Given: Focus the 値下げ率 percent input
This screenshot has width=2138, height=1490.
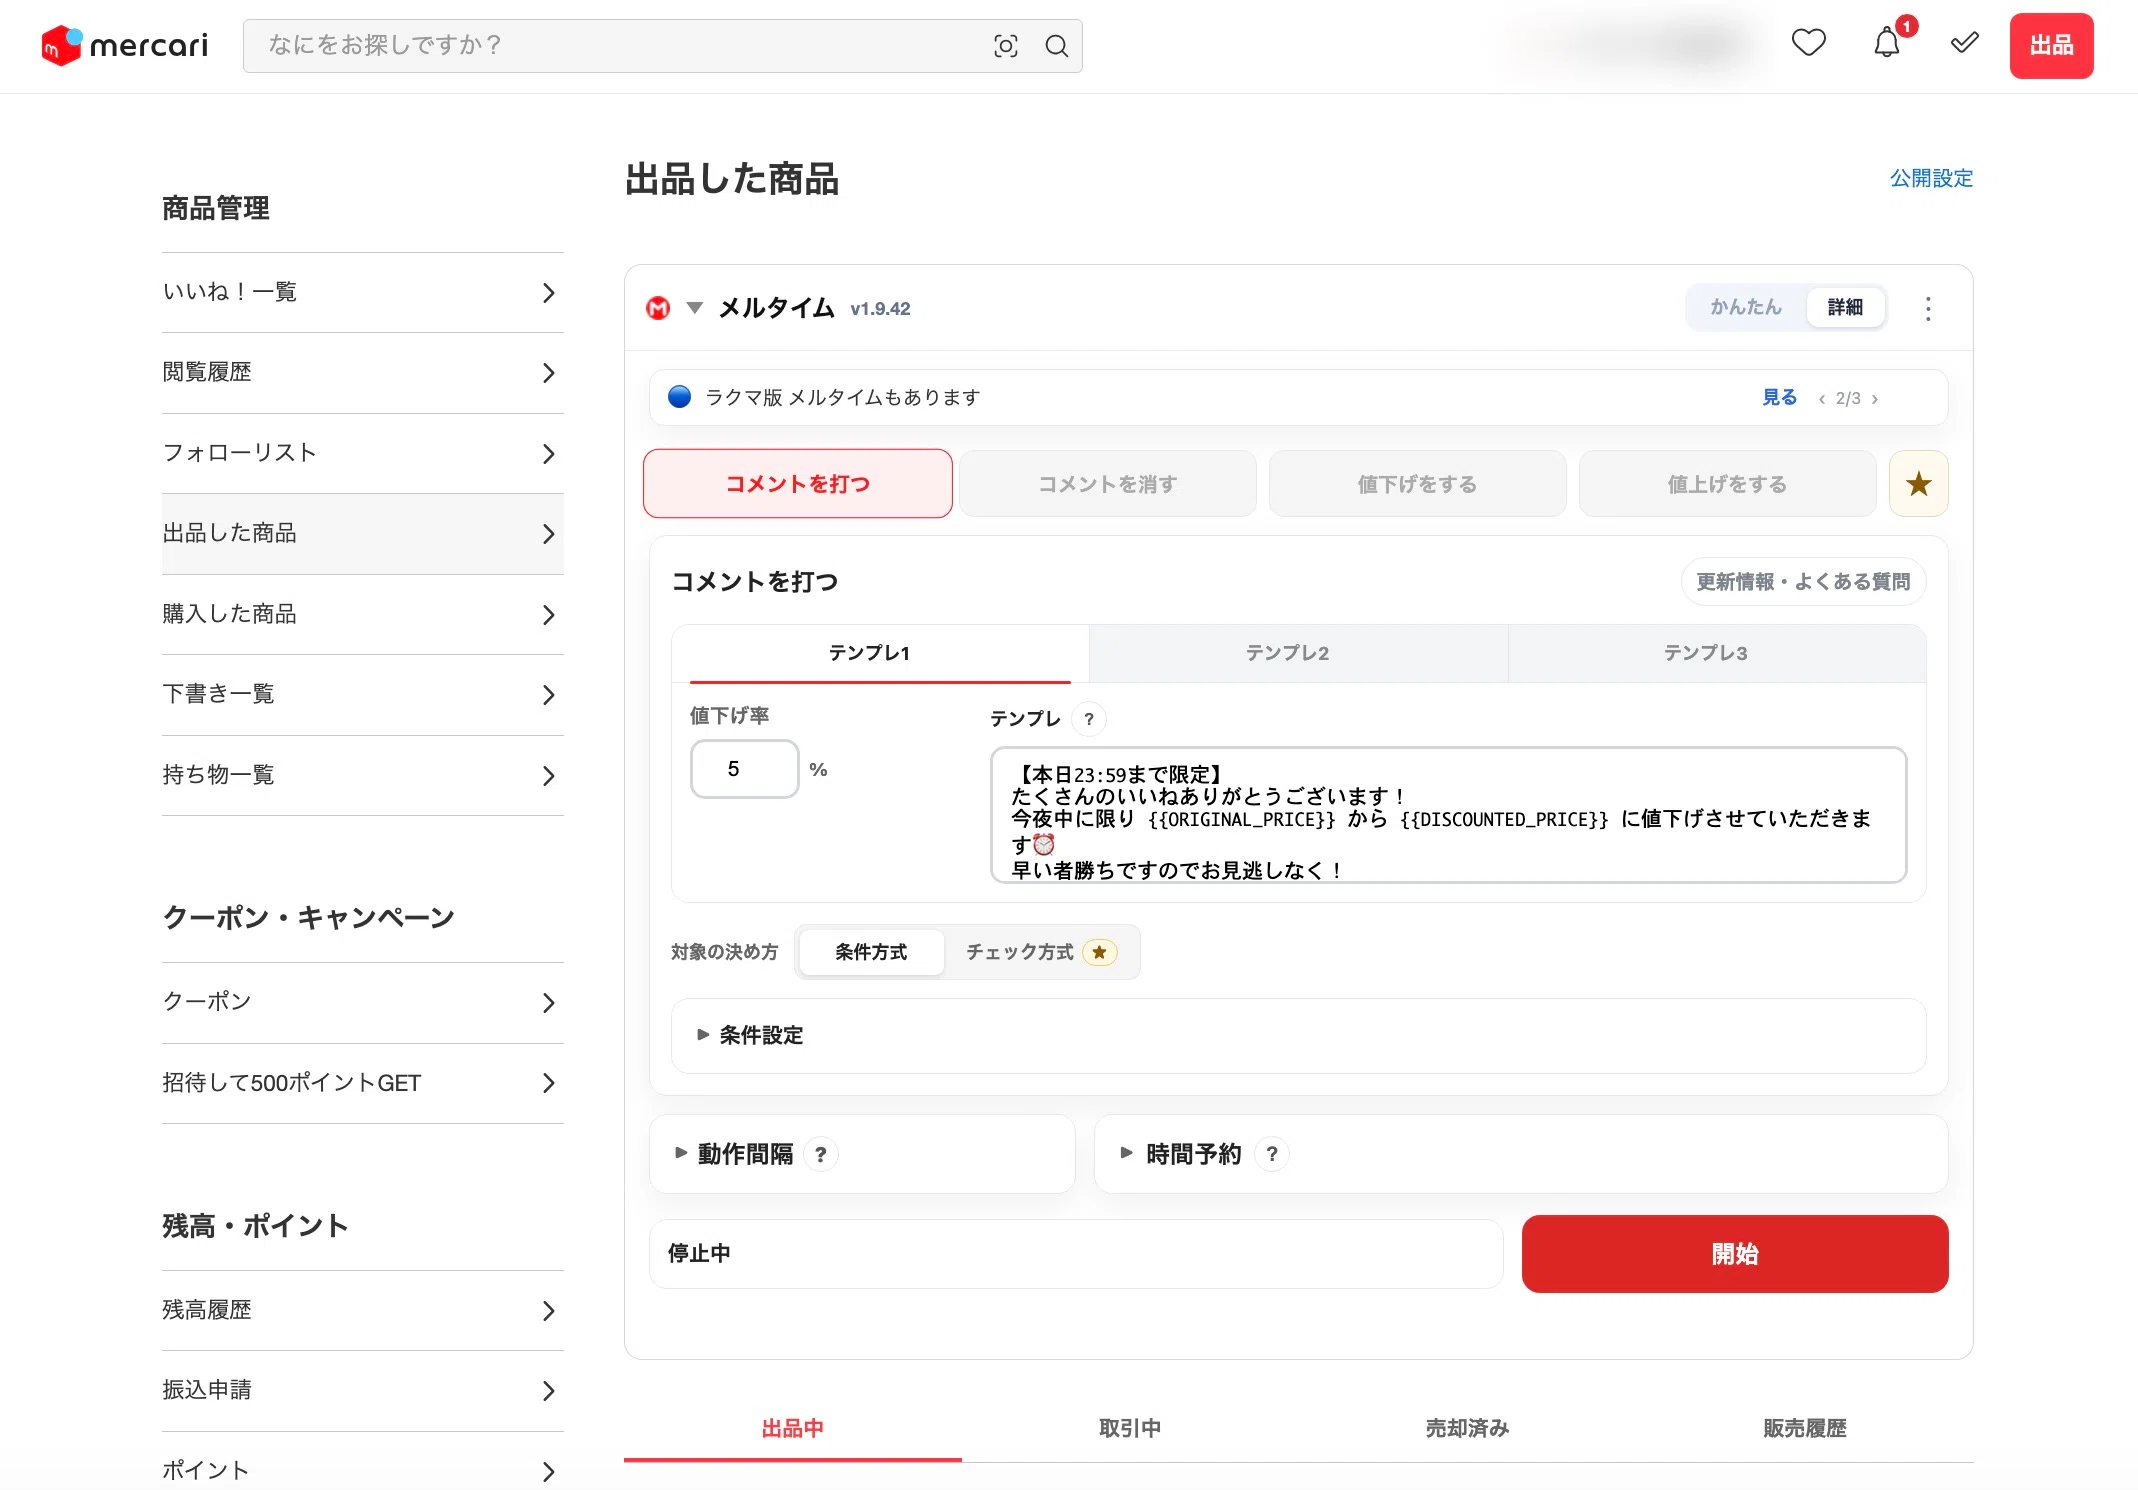Looking at the screenshot, I should (x=745, y=769).
